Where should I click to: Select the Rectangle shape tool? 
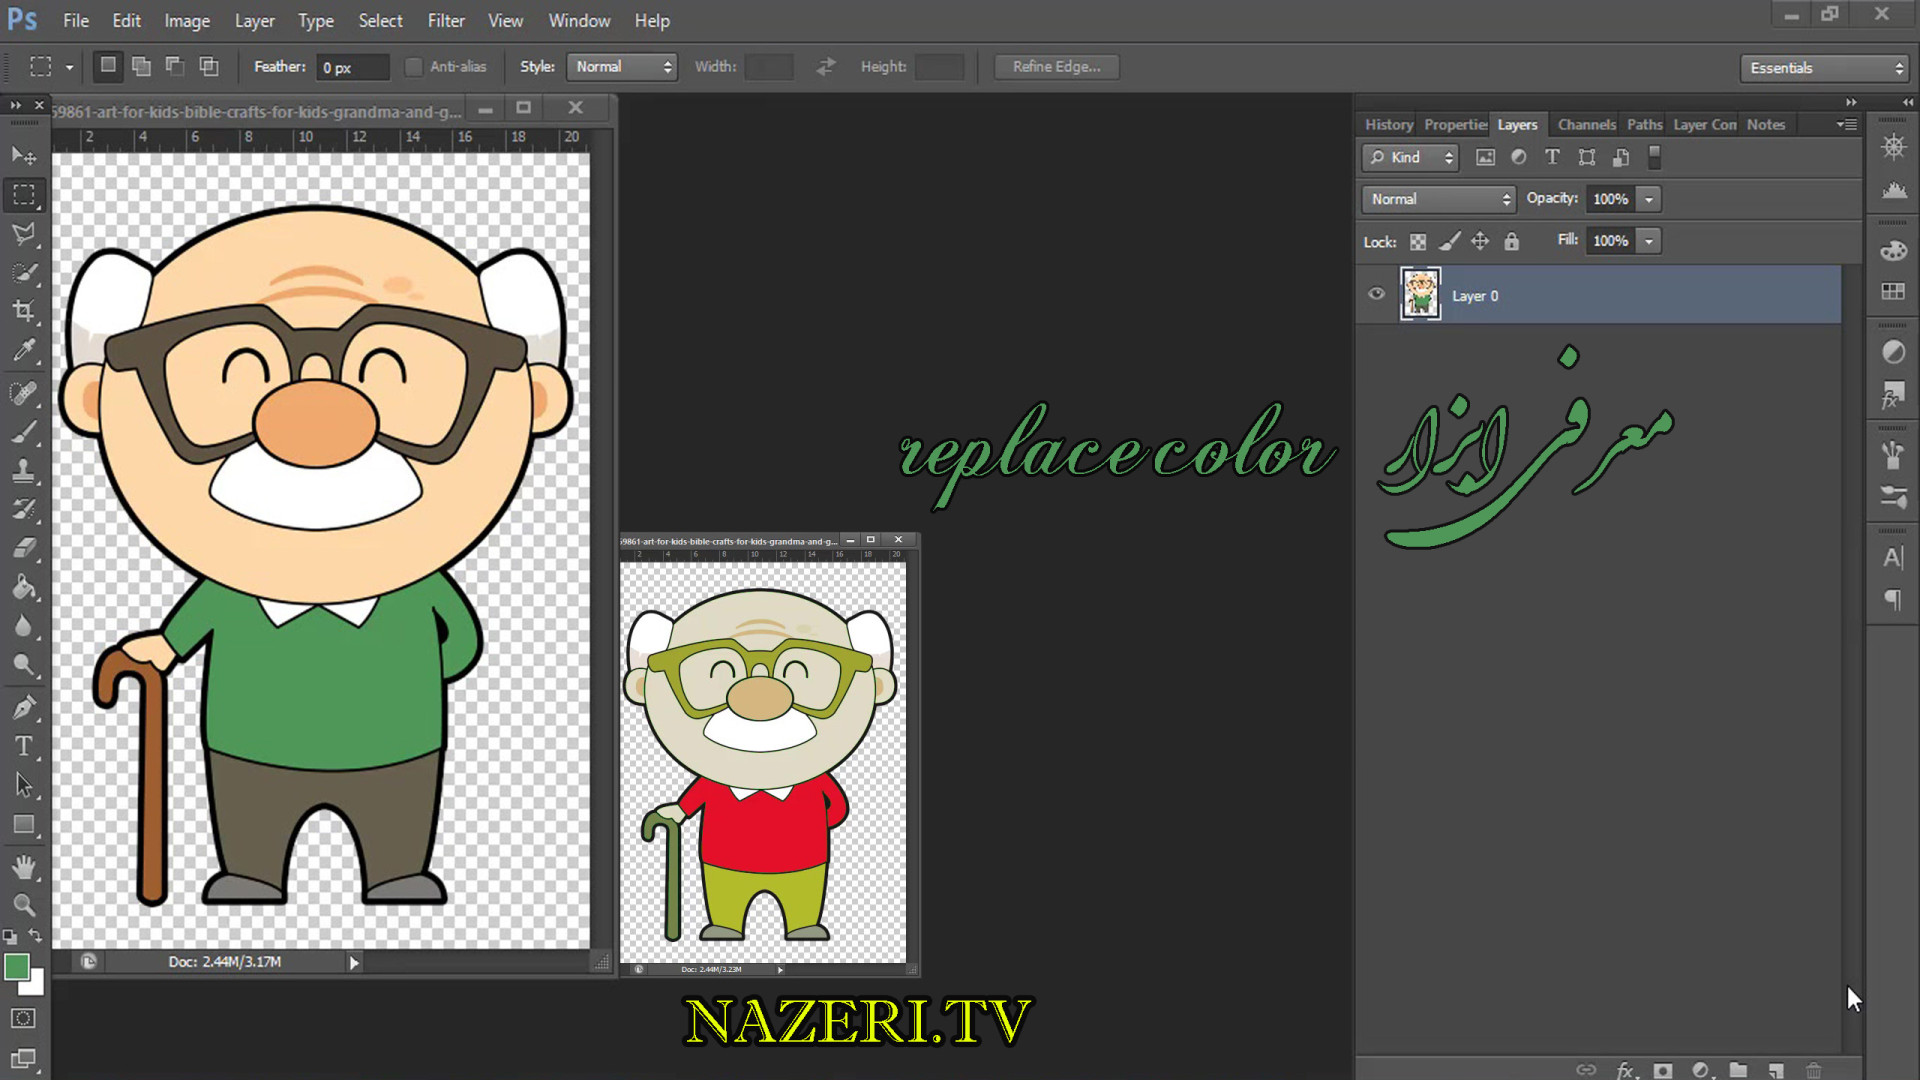[x=24, y=825]
